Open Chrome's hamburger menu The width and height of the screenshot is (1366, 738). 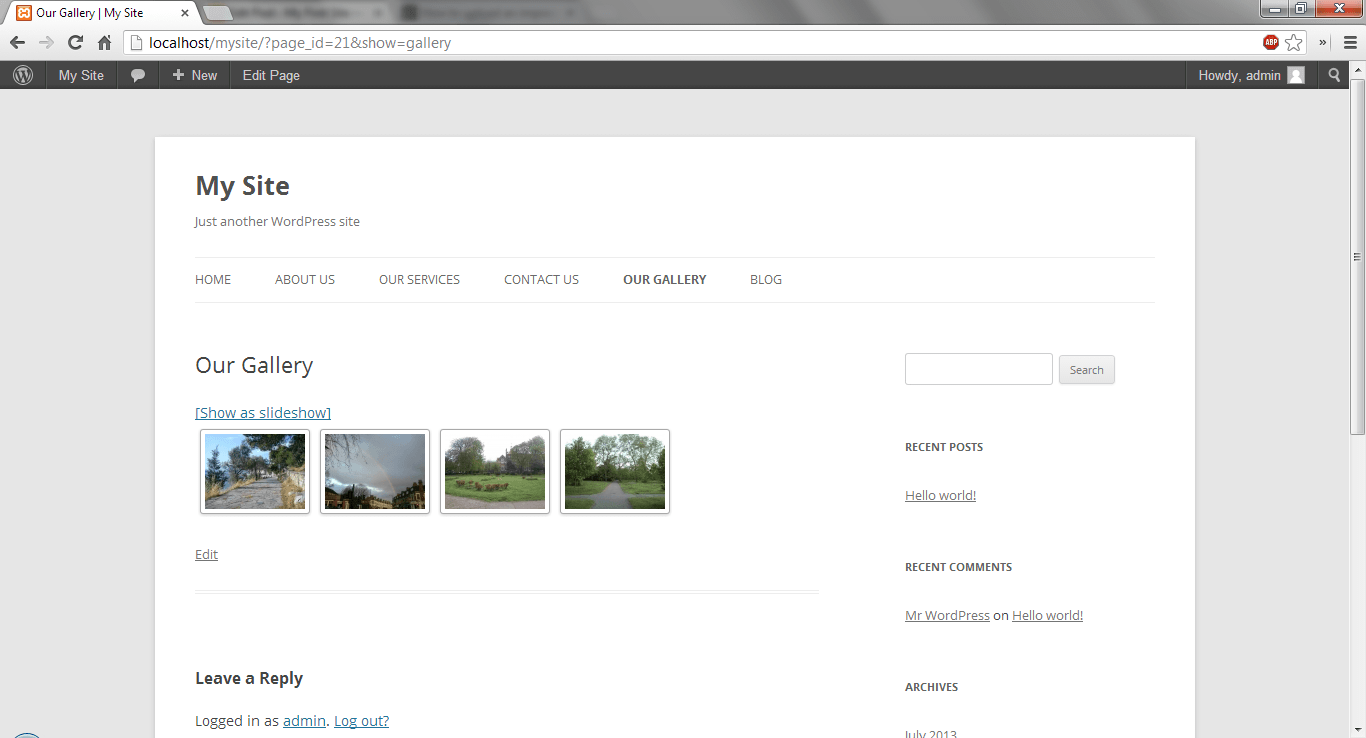(x=1350, y=43)
